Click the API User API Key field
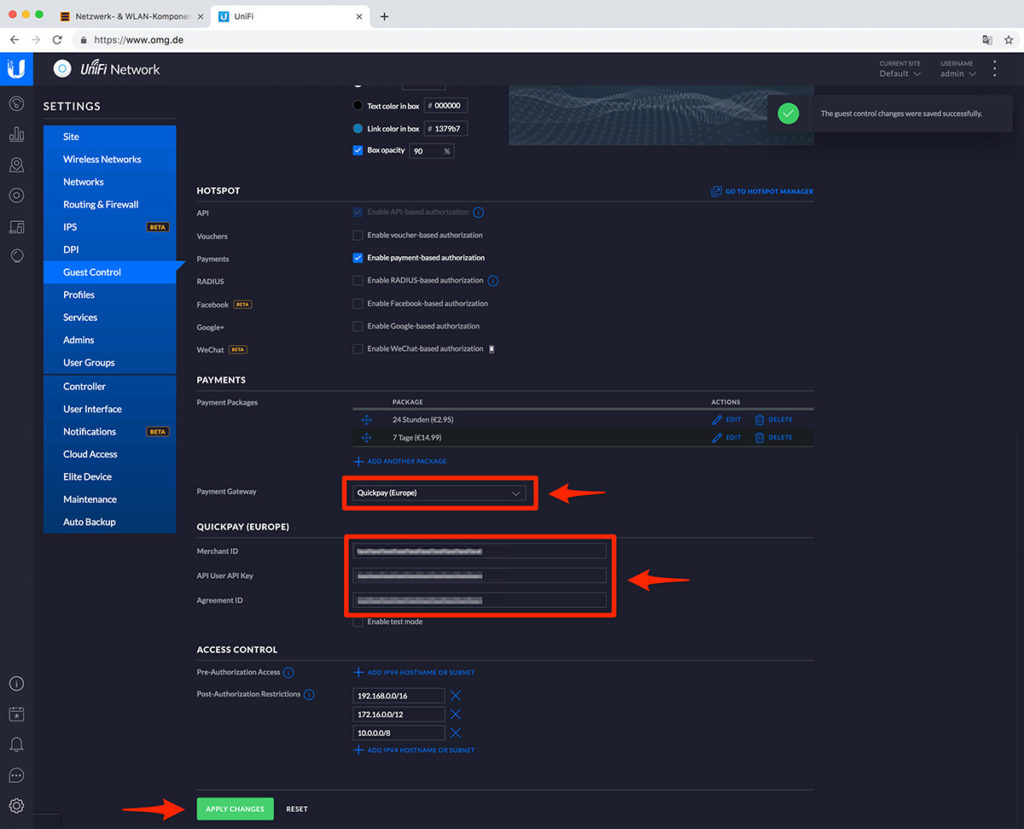The image size is (1024, 829). coord(479,576)
